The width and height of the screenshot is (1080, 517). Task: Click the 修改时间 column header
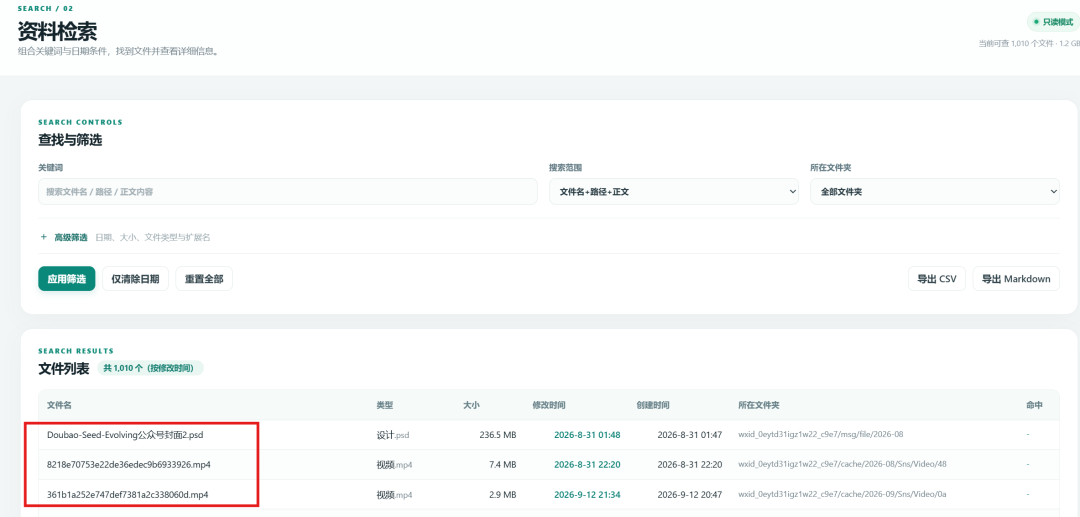pos(549,405)
